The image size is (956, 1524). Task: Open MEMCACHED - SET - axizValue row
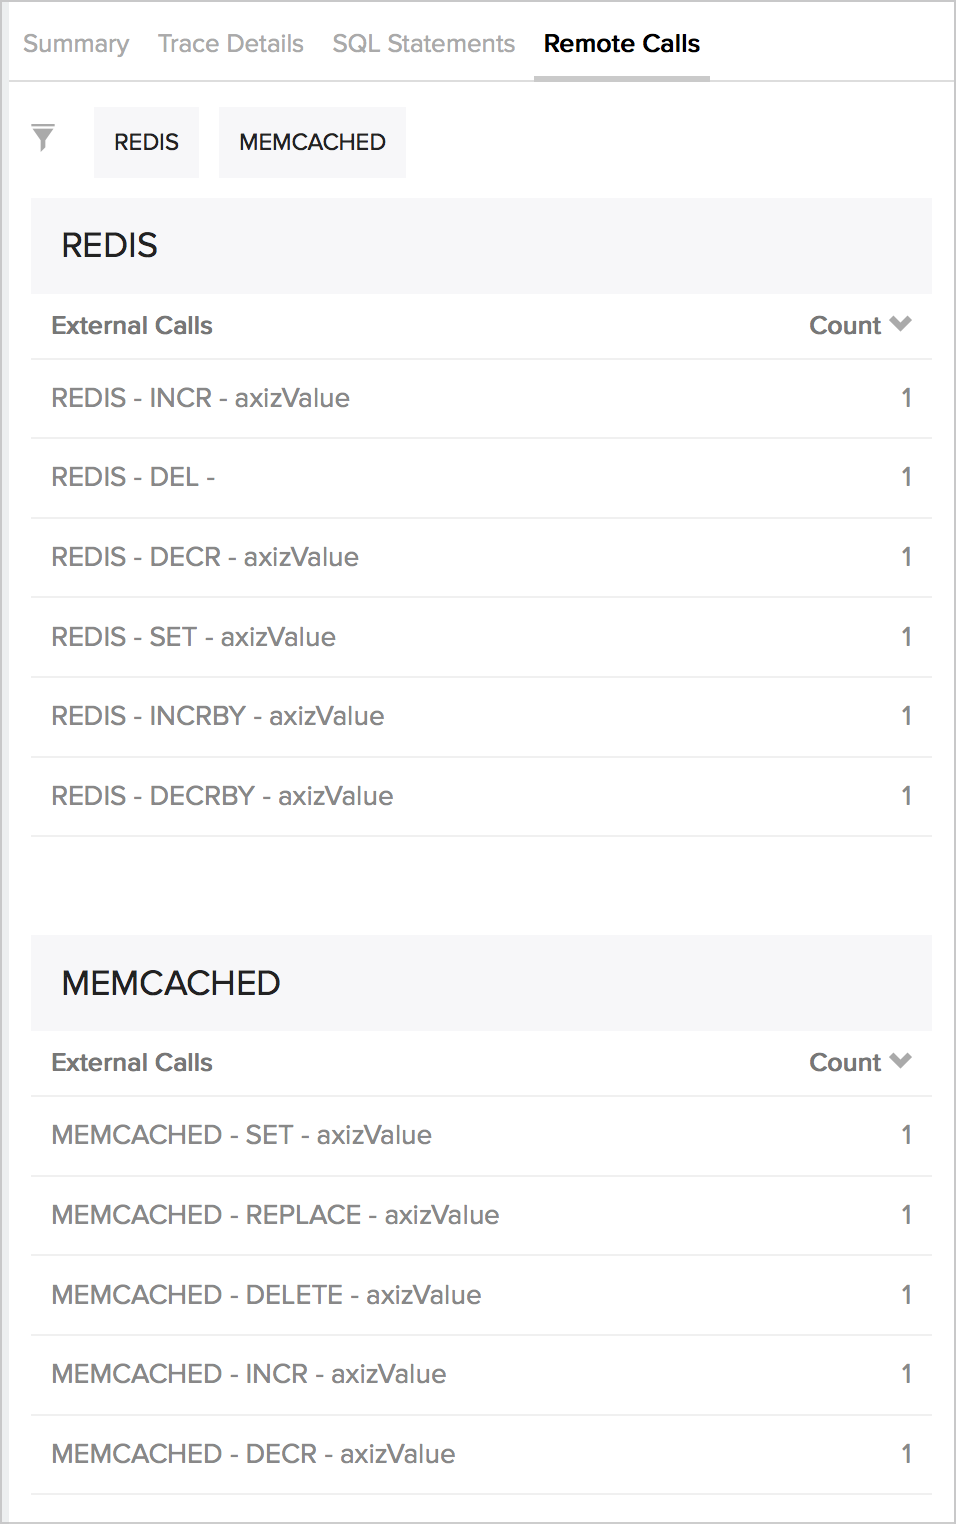point(481,1135)
